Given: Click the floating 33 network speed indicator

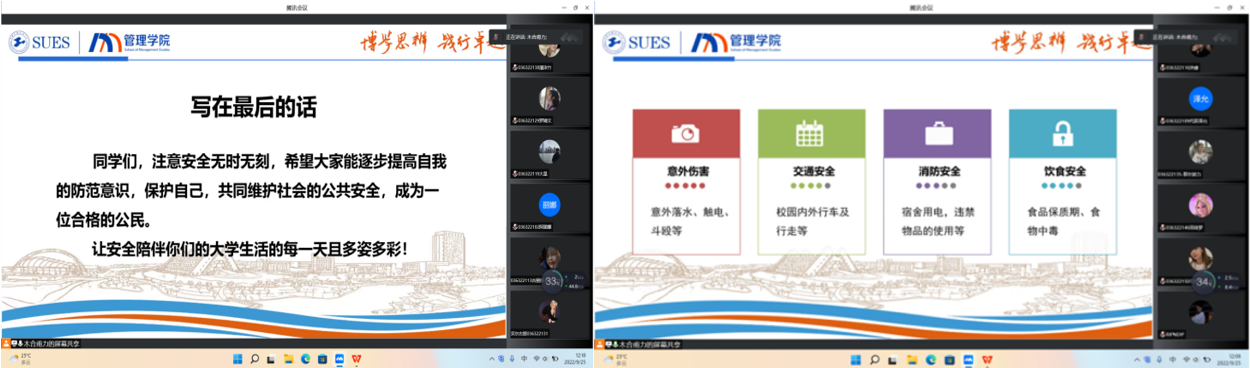Looking at the screenshot, I should 552,281.
